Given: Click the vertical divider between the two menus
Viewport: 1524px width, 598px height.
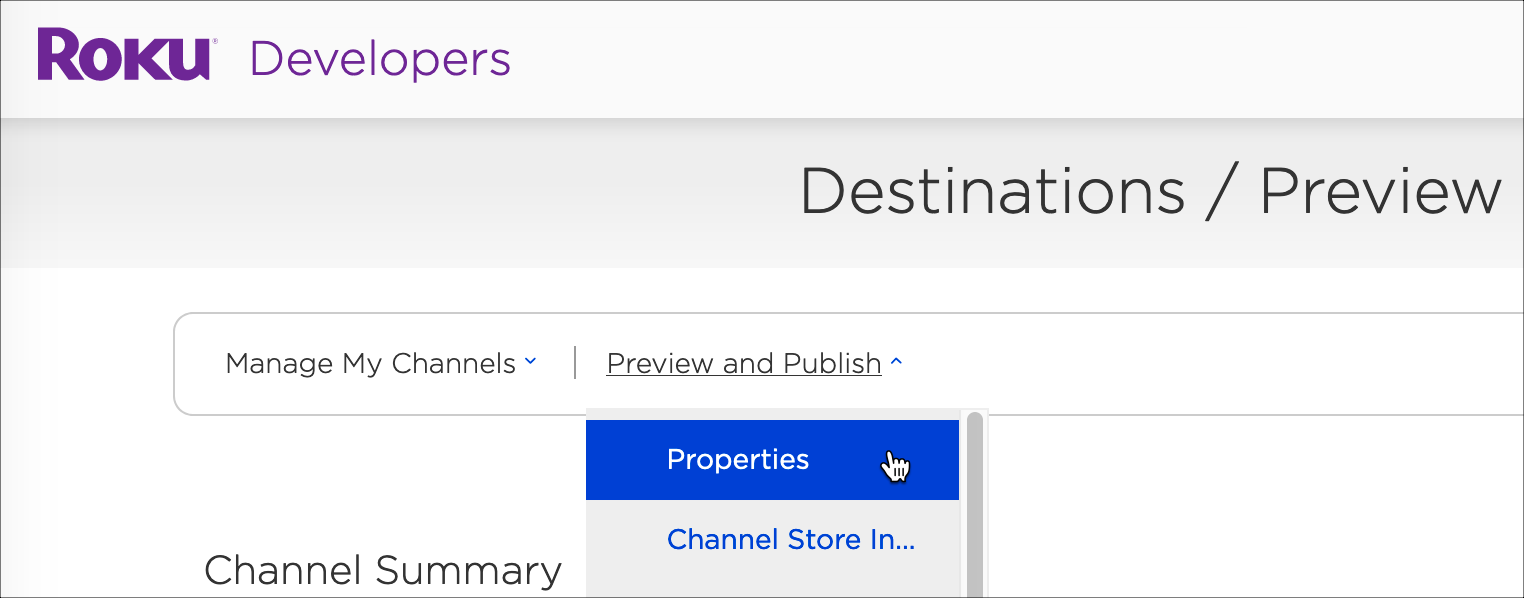Looking at the screenshot, I should (575, 363).
